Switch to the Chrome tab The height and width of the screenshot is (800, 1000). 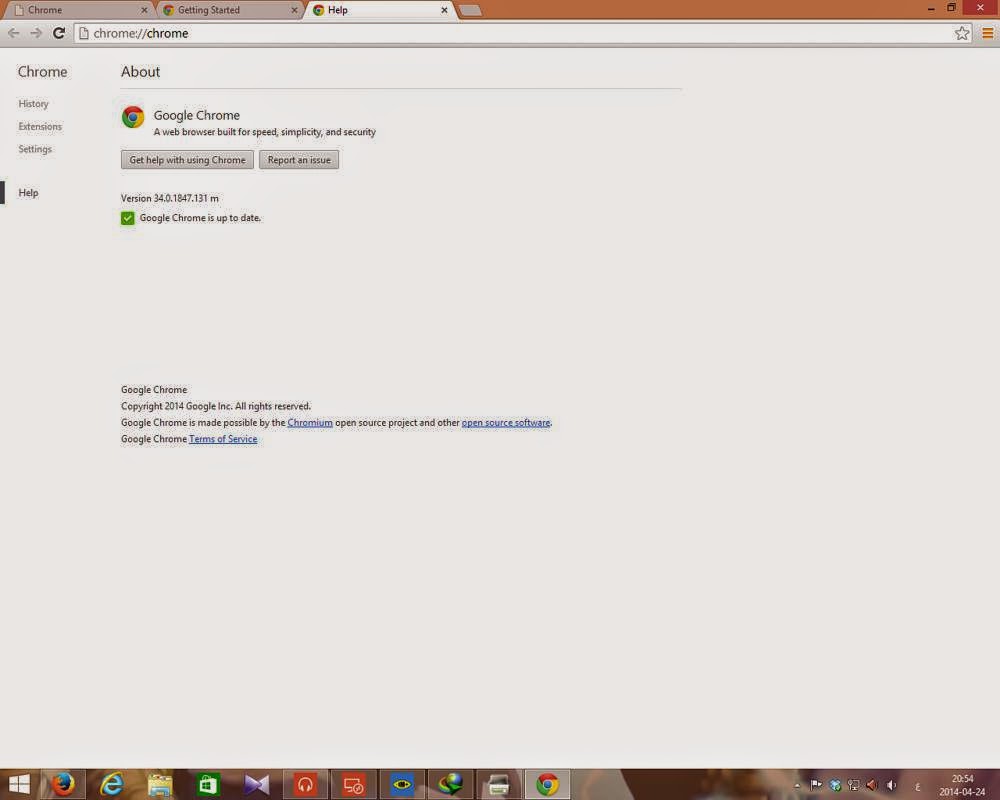point(77,10)
